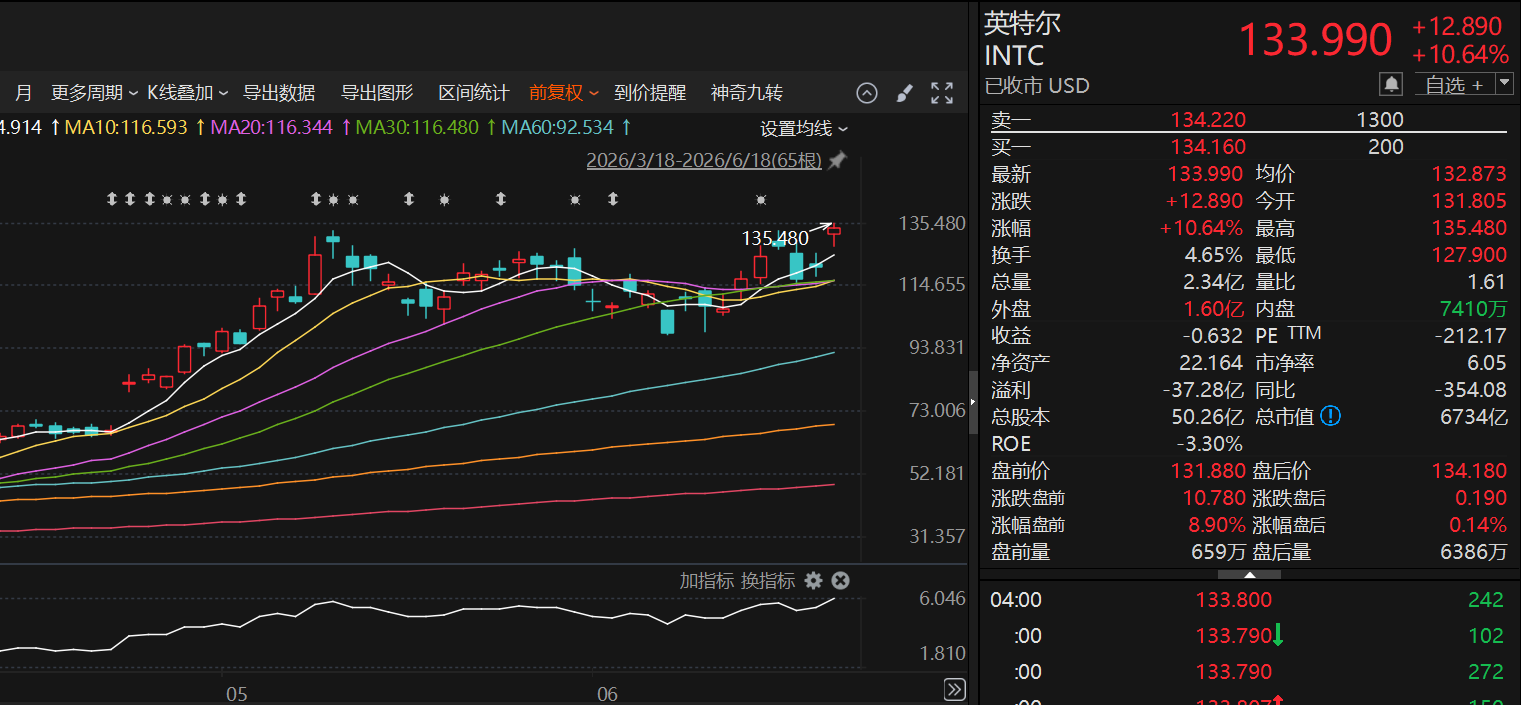Expand the 设置均线 dropdown
The width and height of the screenshot is (1521, 705).
tap(804, 128)
